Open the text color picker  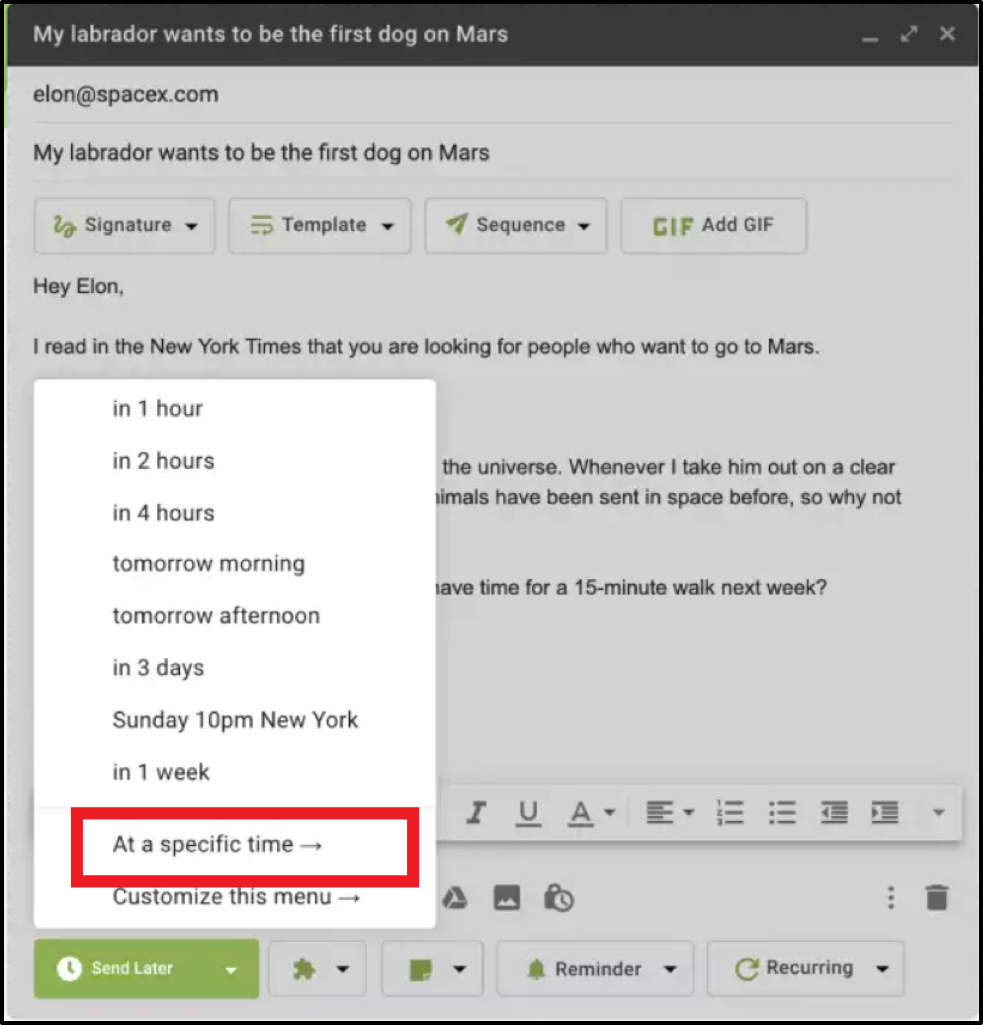591,814
